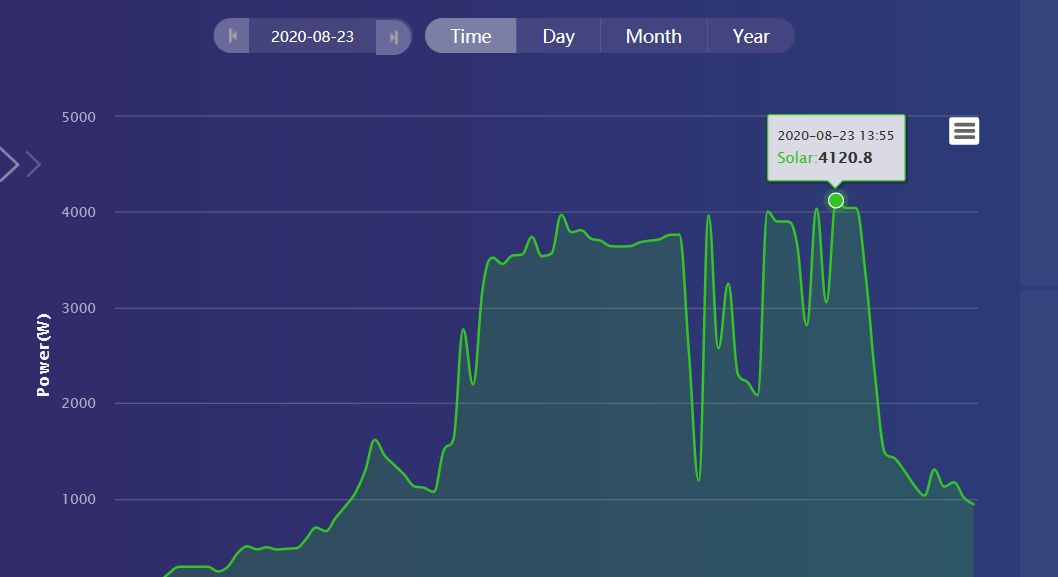Screen dimensions: 1058x577
Task: Switch to the Day view
Action: click(x=559, y=36)
